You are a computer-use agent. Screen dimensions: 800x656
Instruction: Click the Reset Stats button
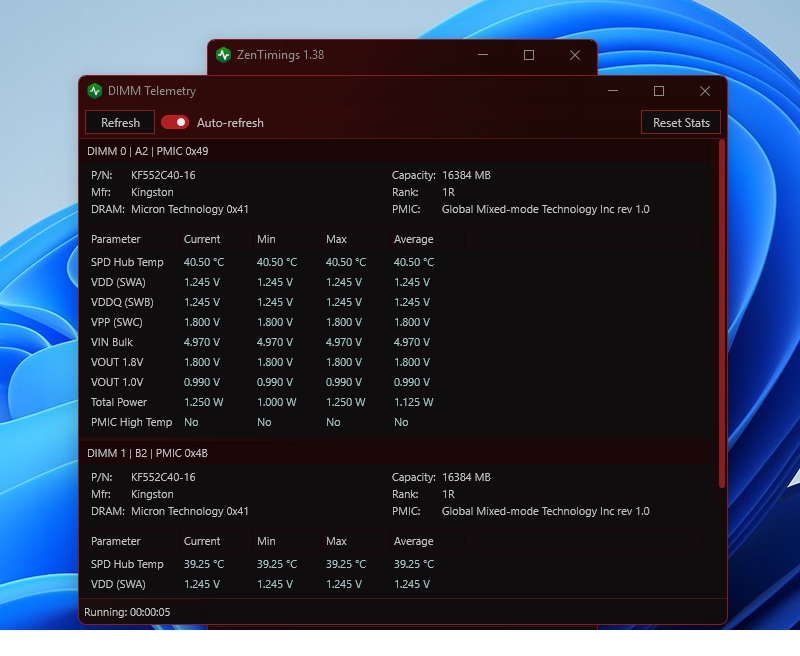pos(681,122)
